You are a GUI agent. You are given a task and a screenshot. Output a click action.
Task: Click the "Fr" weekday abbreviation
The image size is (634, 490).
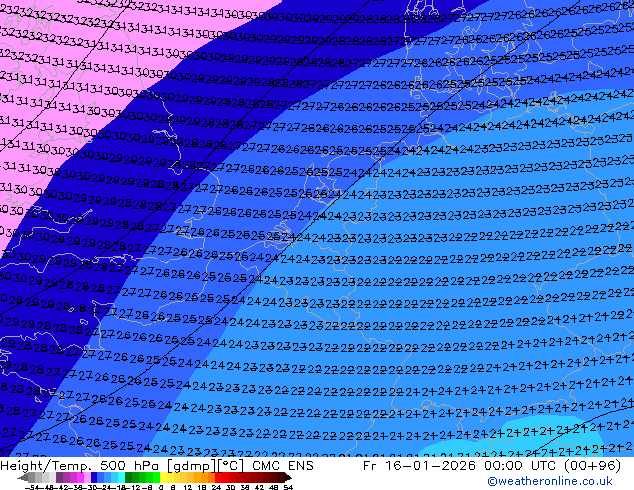tap(370, 466)
